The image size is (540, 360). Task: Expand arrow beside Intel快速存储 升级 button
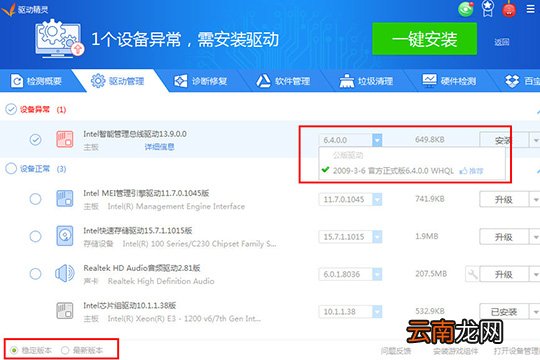tap(535, 237)
